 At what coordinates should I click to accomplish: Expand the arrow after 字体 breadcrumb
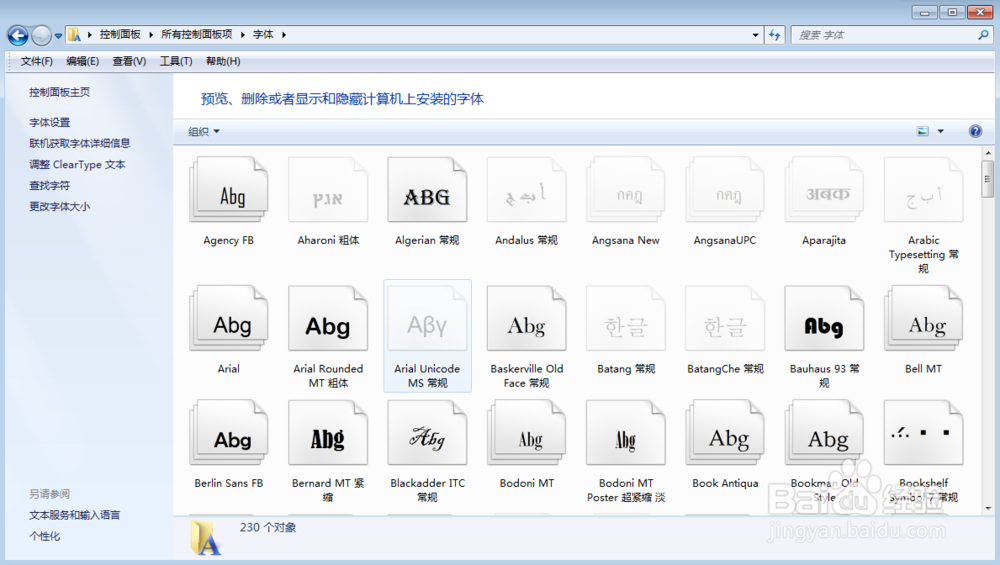pyautogui.click(x=284, y=34)
